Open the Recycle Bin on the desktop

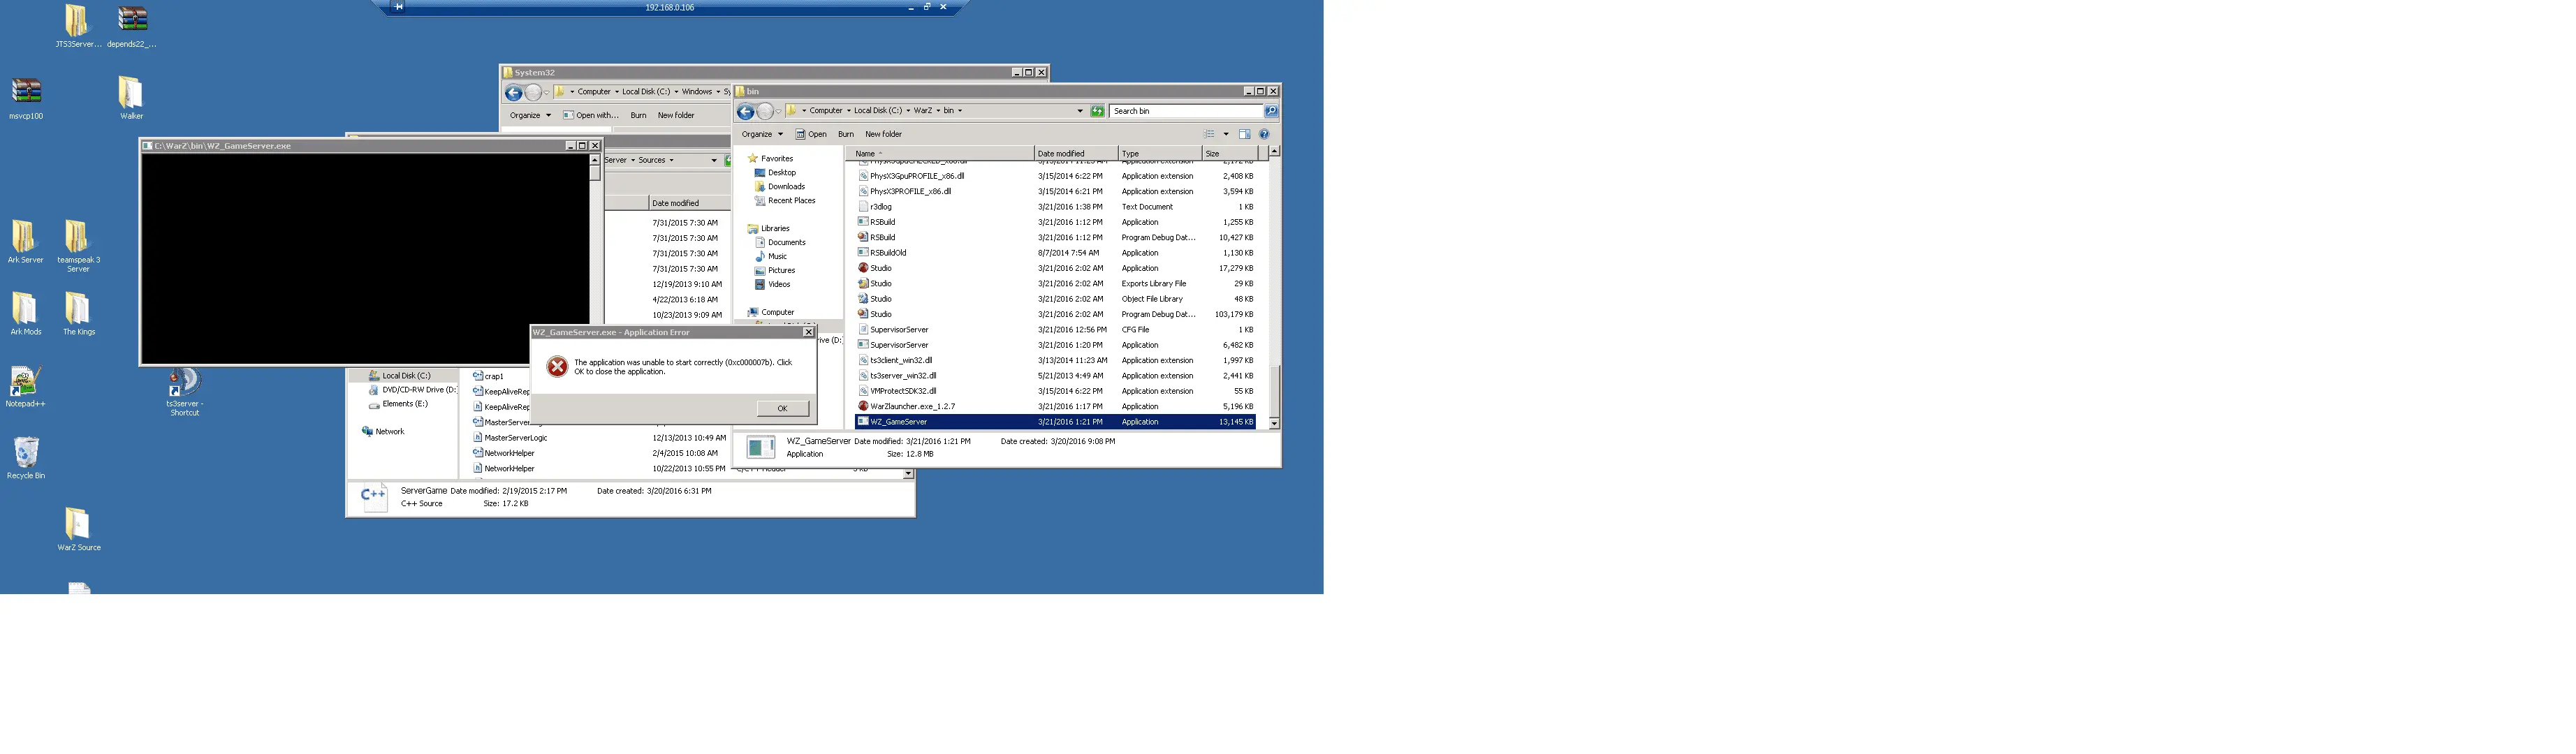(x=26, y=458)
